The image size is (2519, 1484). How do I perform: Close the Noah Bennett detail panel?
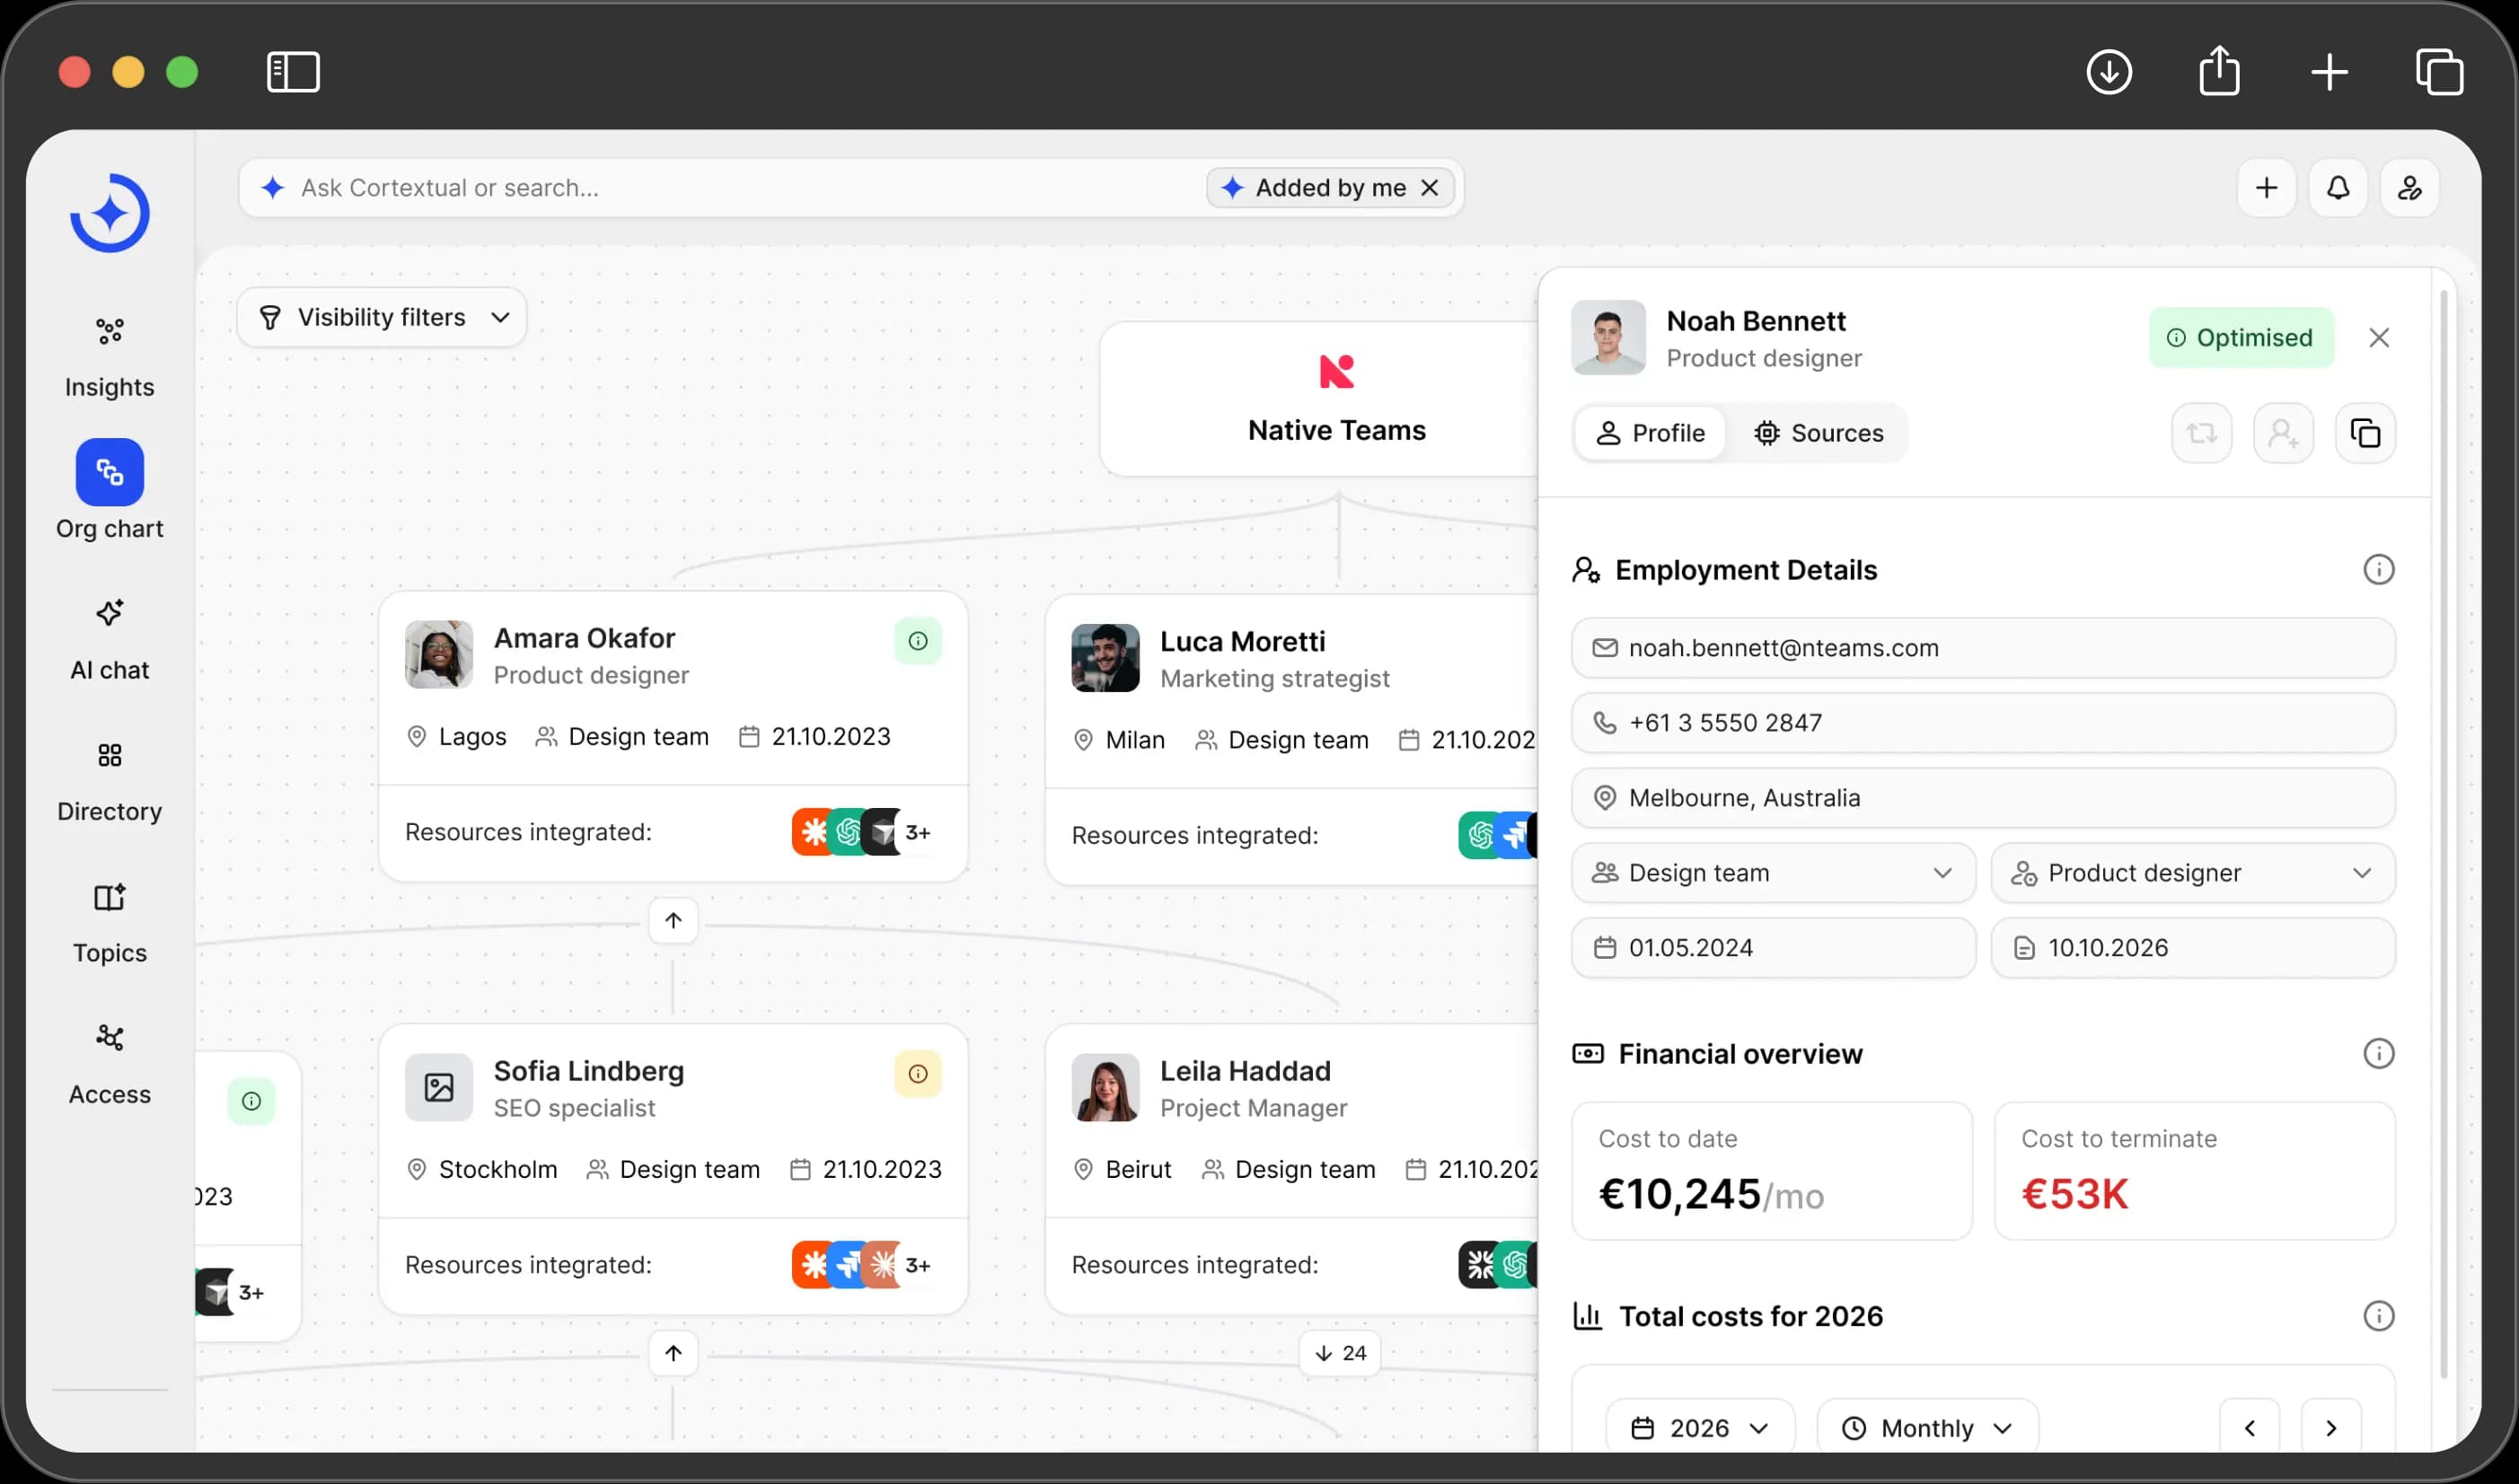2378,338
